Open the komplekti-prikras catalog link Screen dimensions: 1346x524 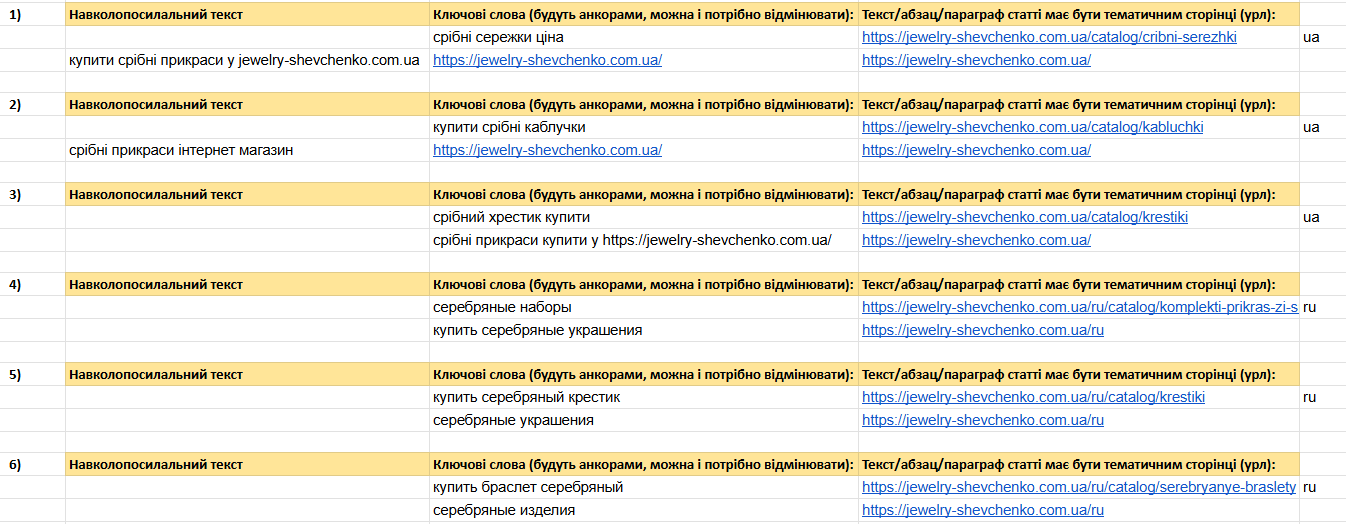[1079, 307]
